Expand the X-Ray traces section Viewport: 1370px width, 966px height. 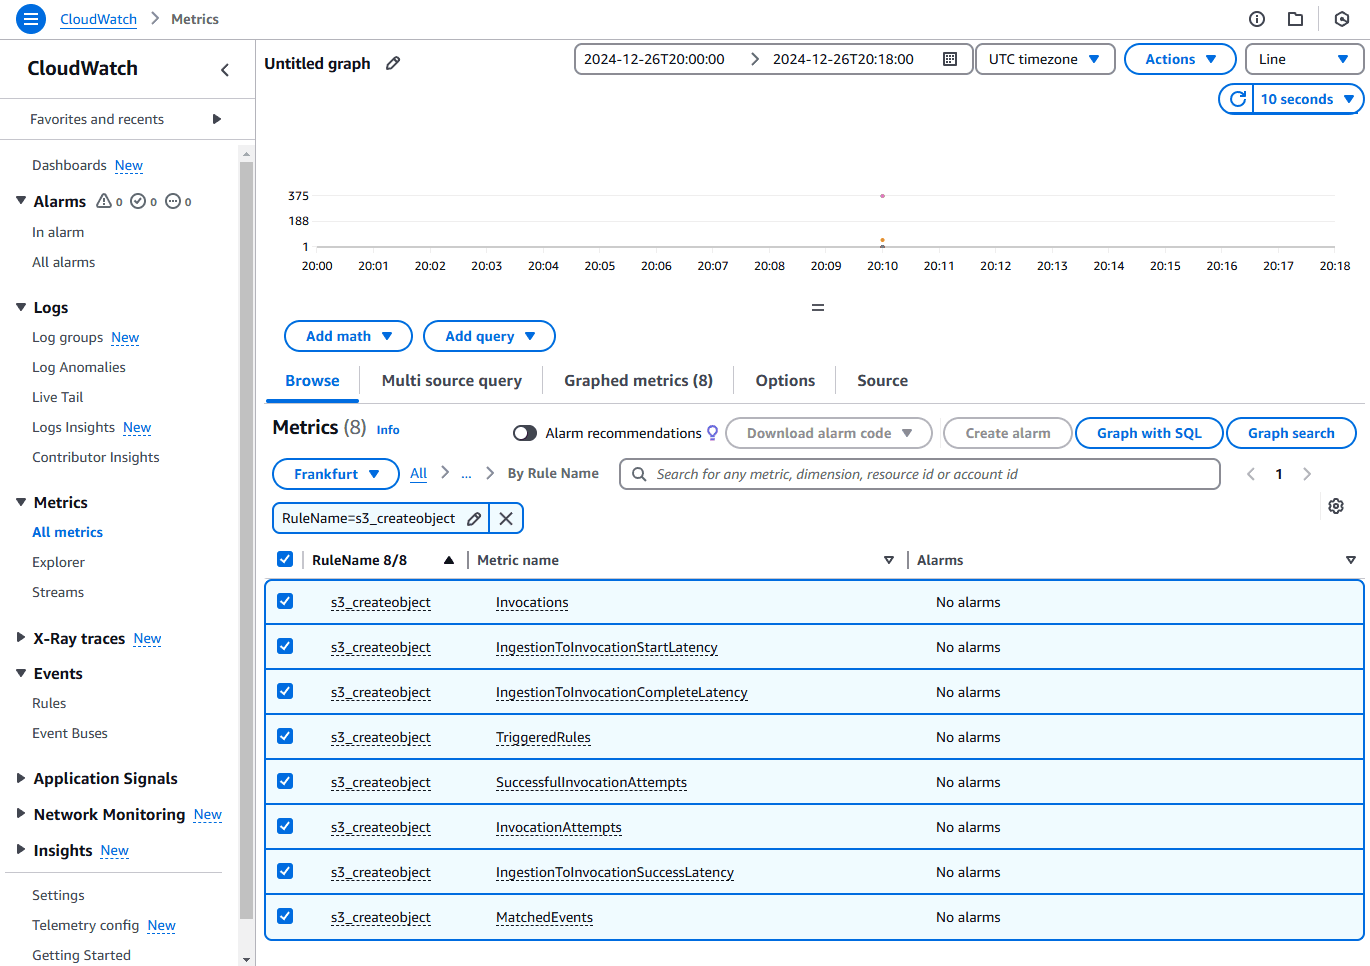tap(21, 638)
